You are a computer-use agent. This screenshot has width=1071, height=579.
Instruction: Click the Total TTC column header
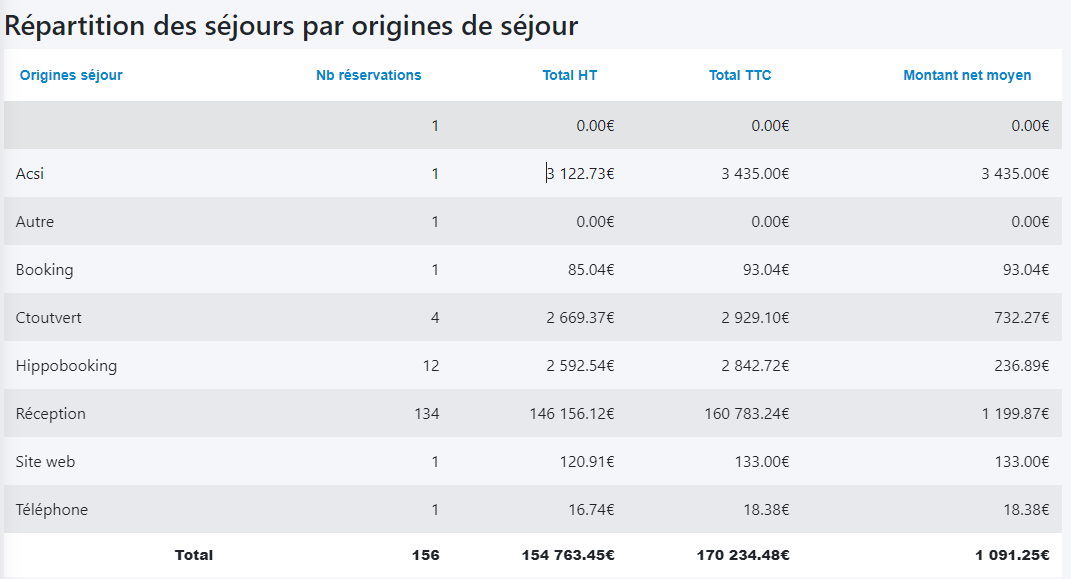coord(740,75)
